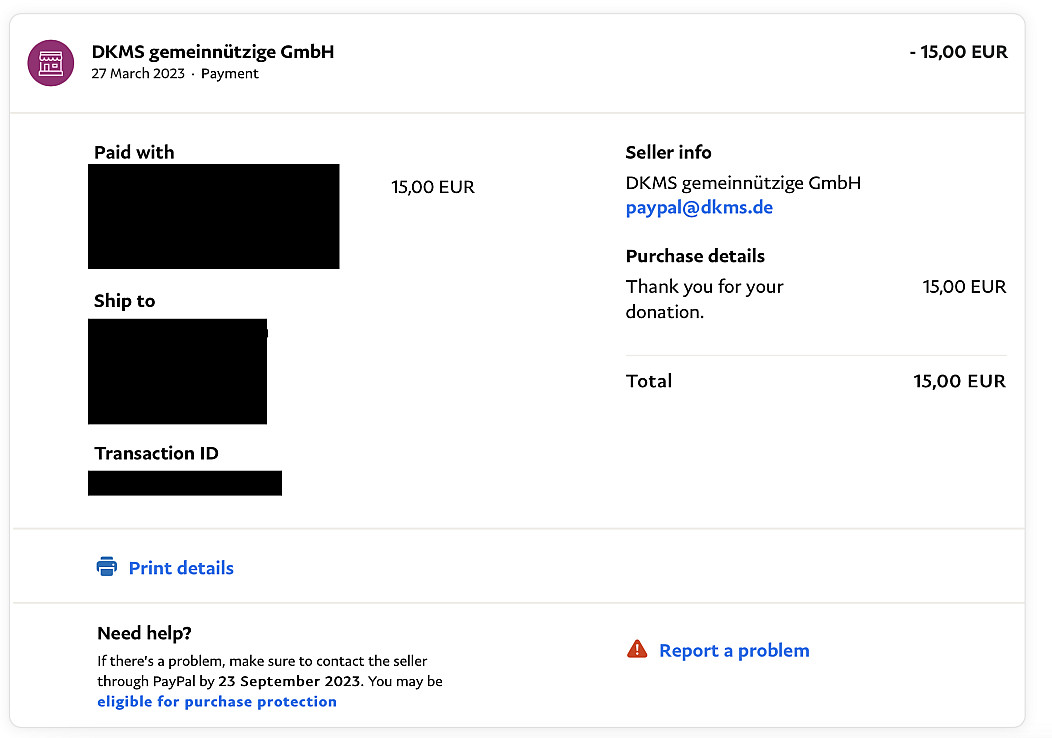Open eligible for purchase protection link
The height and width of the screenshot is (738, 1052).
click(217, 702)
